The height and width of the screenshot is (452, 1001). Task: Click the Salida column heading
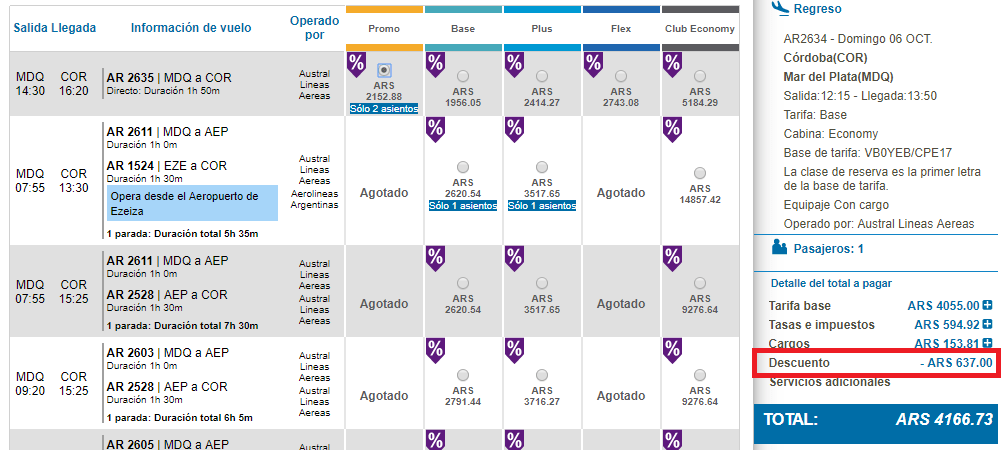tap(31, 28)
